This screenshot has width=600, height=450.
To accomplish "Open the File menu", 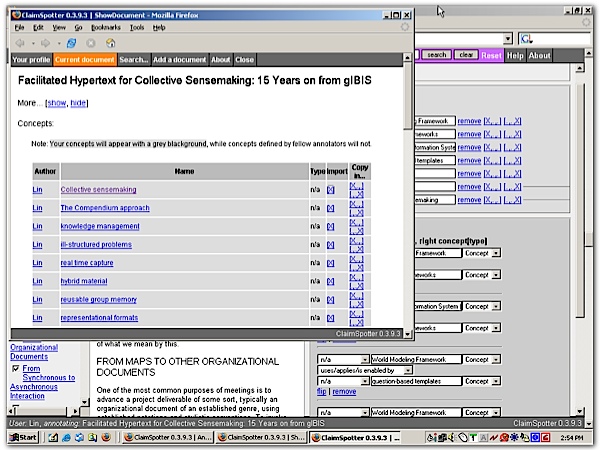I will 20,27.
